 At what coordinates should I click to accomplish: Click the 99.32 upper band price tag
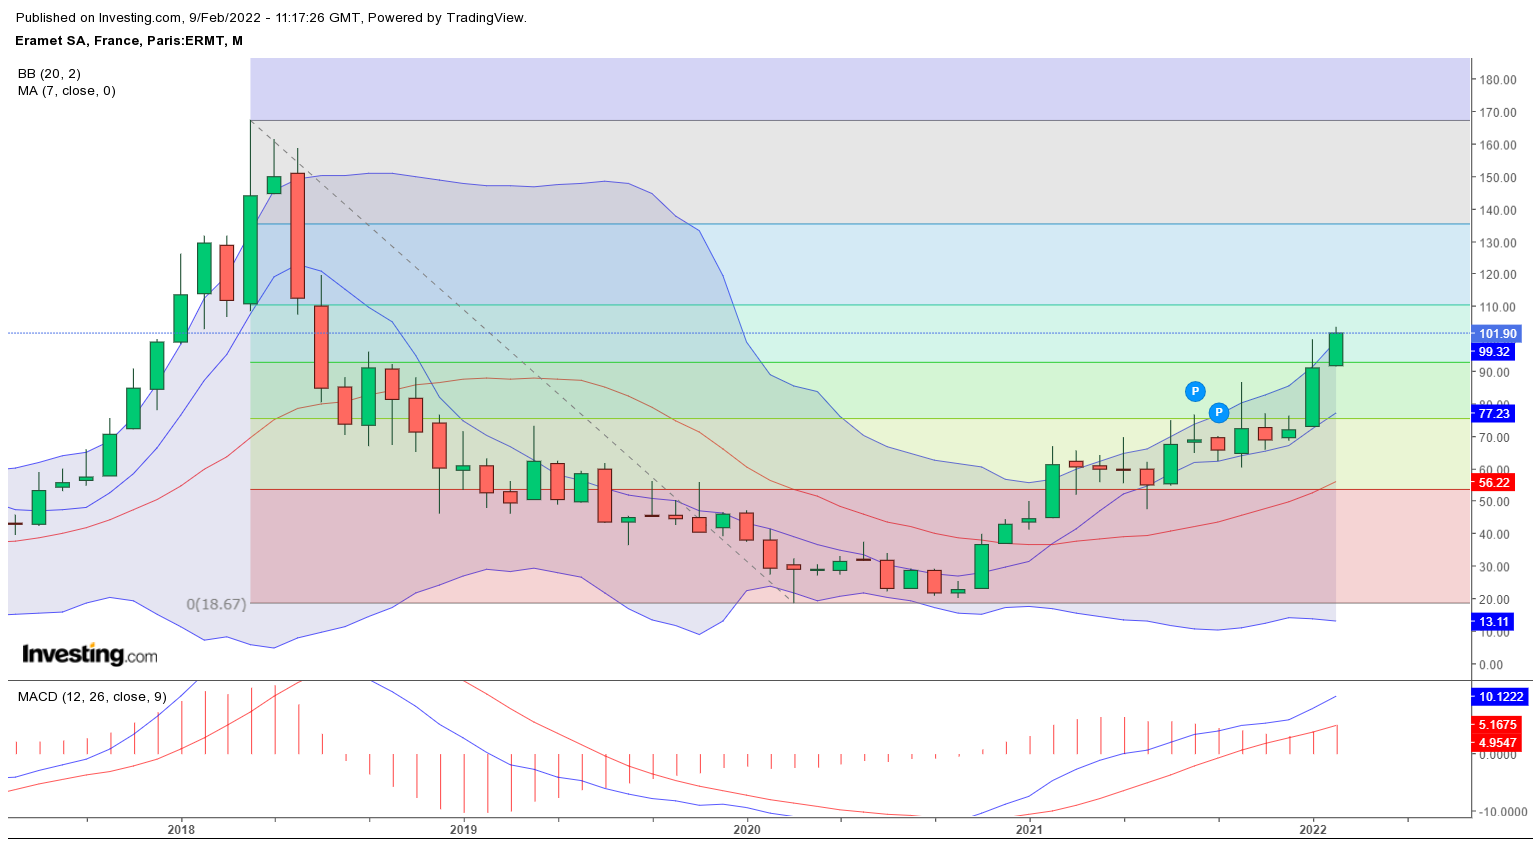pos(1494,352)
